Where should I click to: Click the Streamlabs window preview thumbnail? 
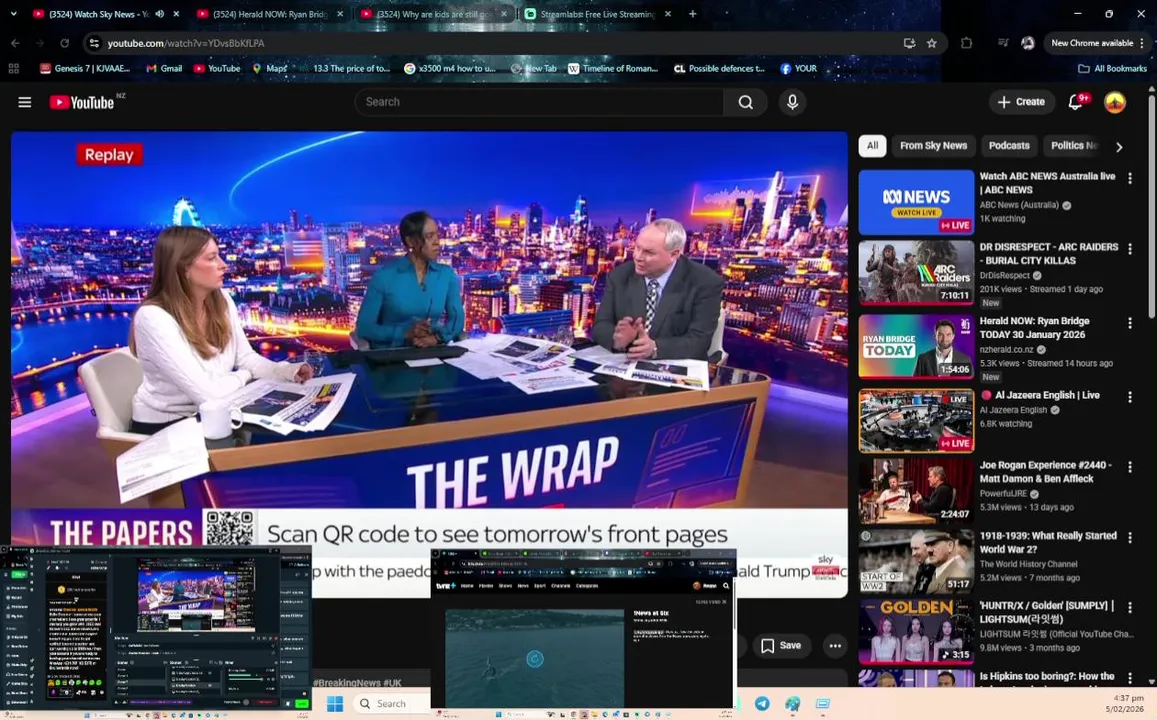(156, 628)
